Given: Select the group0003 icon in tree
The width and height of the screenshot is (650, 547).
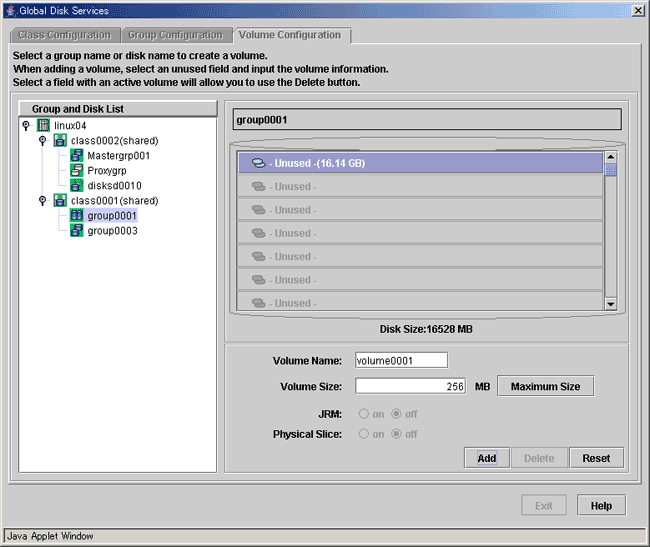Looking at the screenshot, I should (78, 231).
